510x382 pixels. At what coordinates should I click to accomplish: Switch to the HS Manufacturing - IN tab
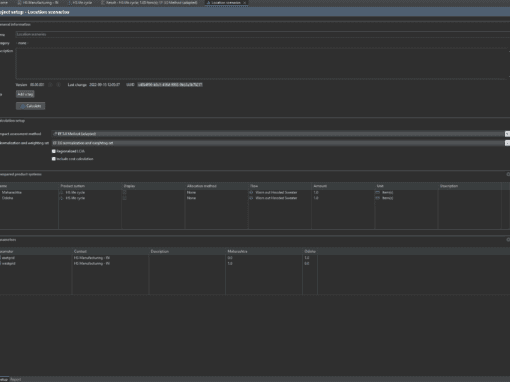[38, 2]
